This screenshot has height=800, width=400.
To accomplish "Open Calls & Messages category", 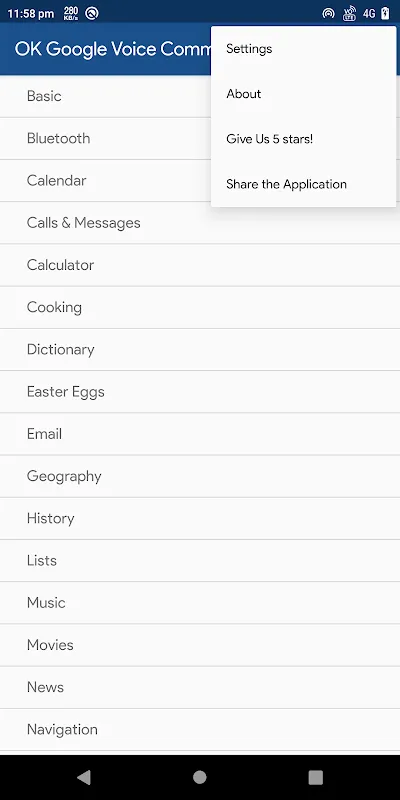I will [x=200, y=223].
